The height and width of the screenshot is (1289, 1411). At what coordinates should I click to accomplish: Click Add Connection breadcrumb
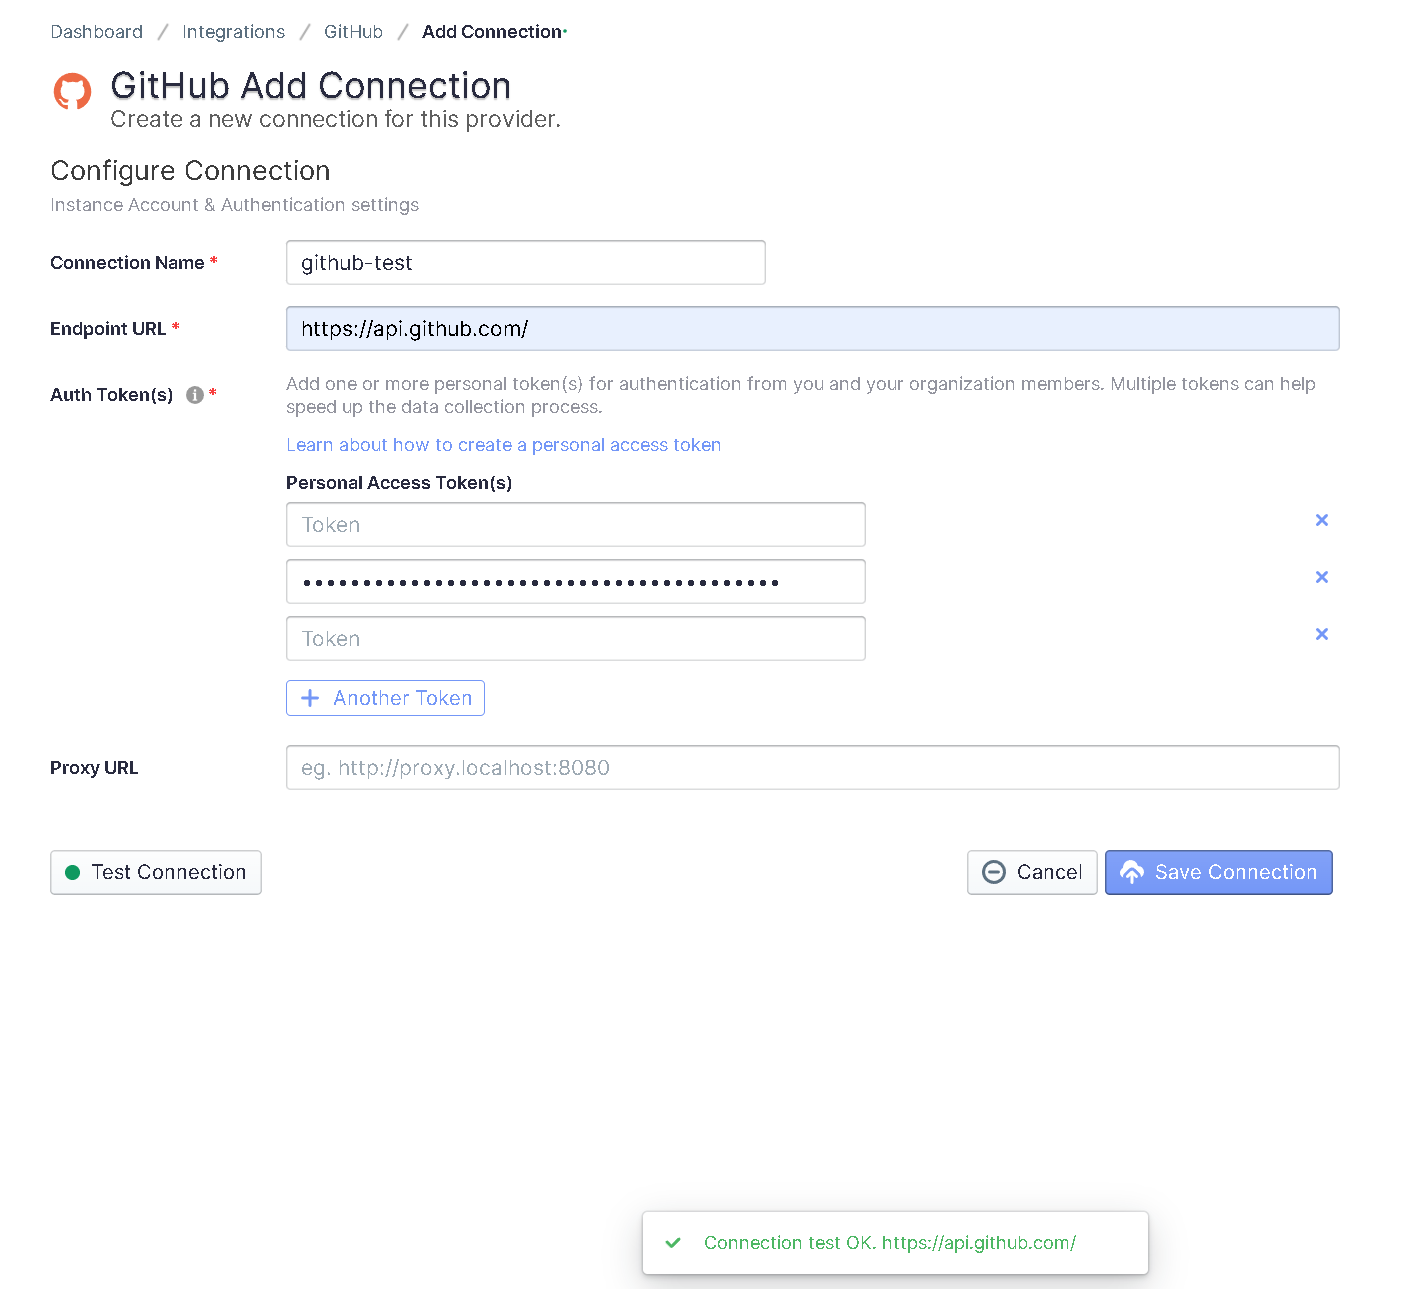[492, 32]
